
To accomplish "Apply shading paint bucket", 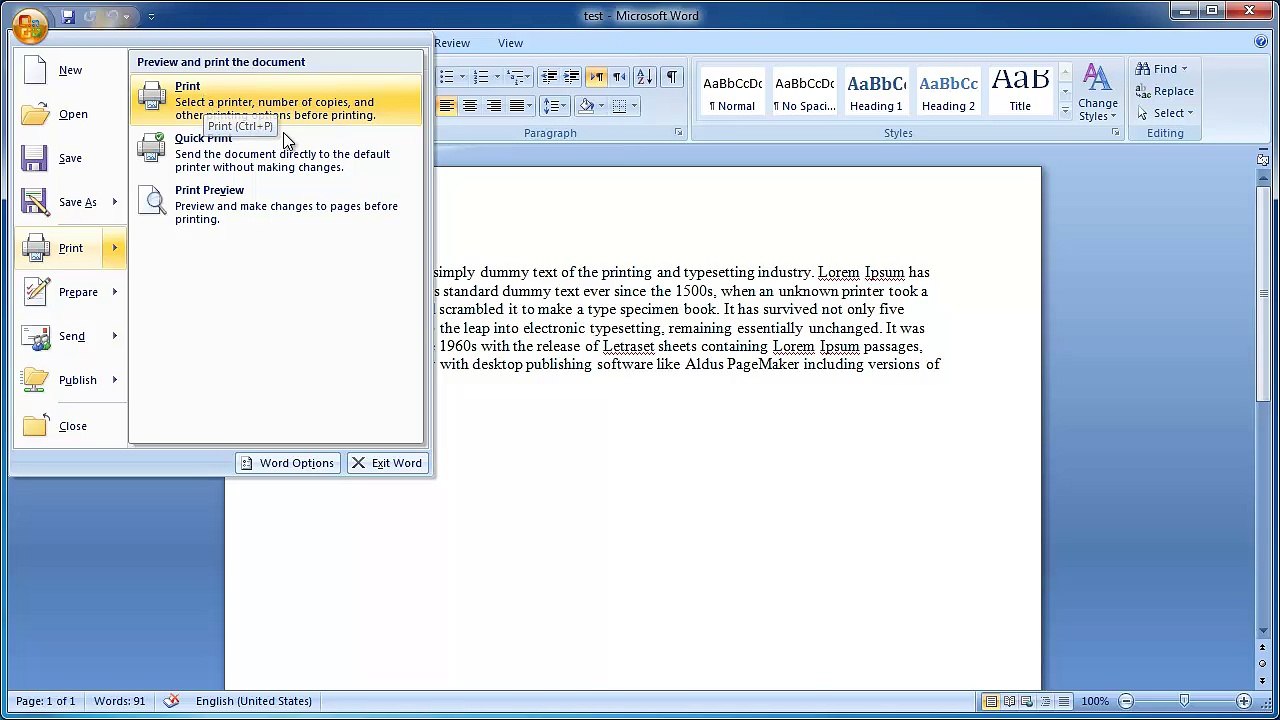I will point(584,106).
